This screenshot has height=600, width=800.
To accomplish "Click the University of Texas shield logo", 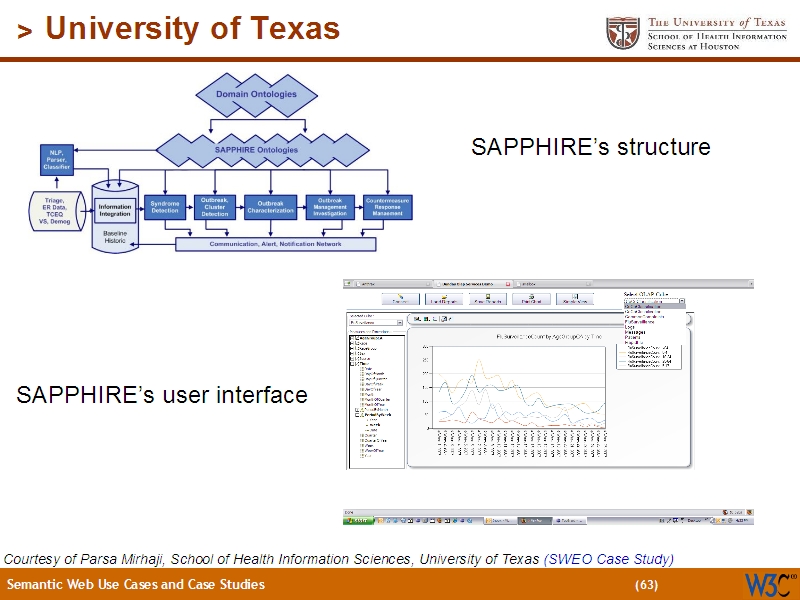I will pos(625,30).
